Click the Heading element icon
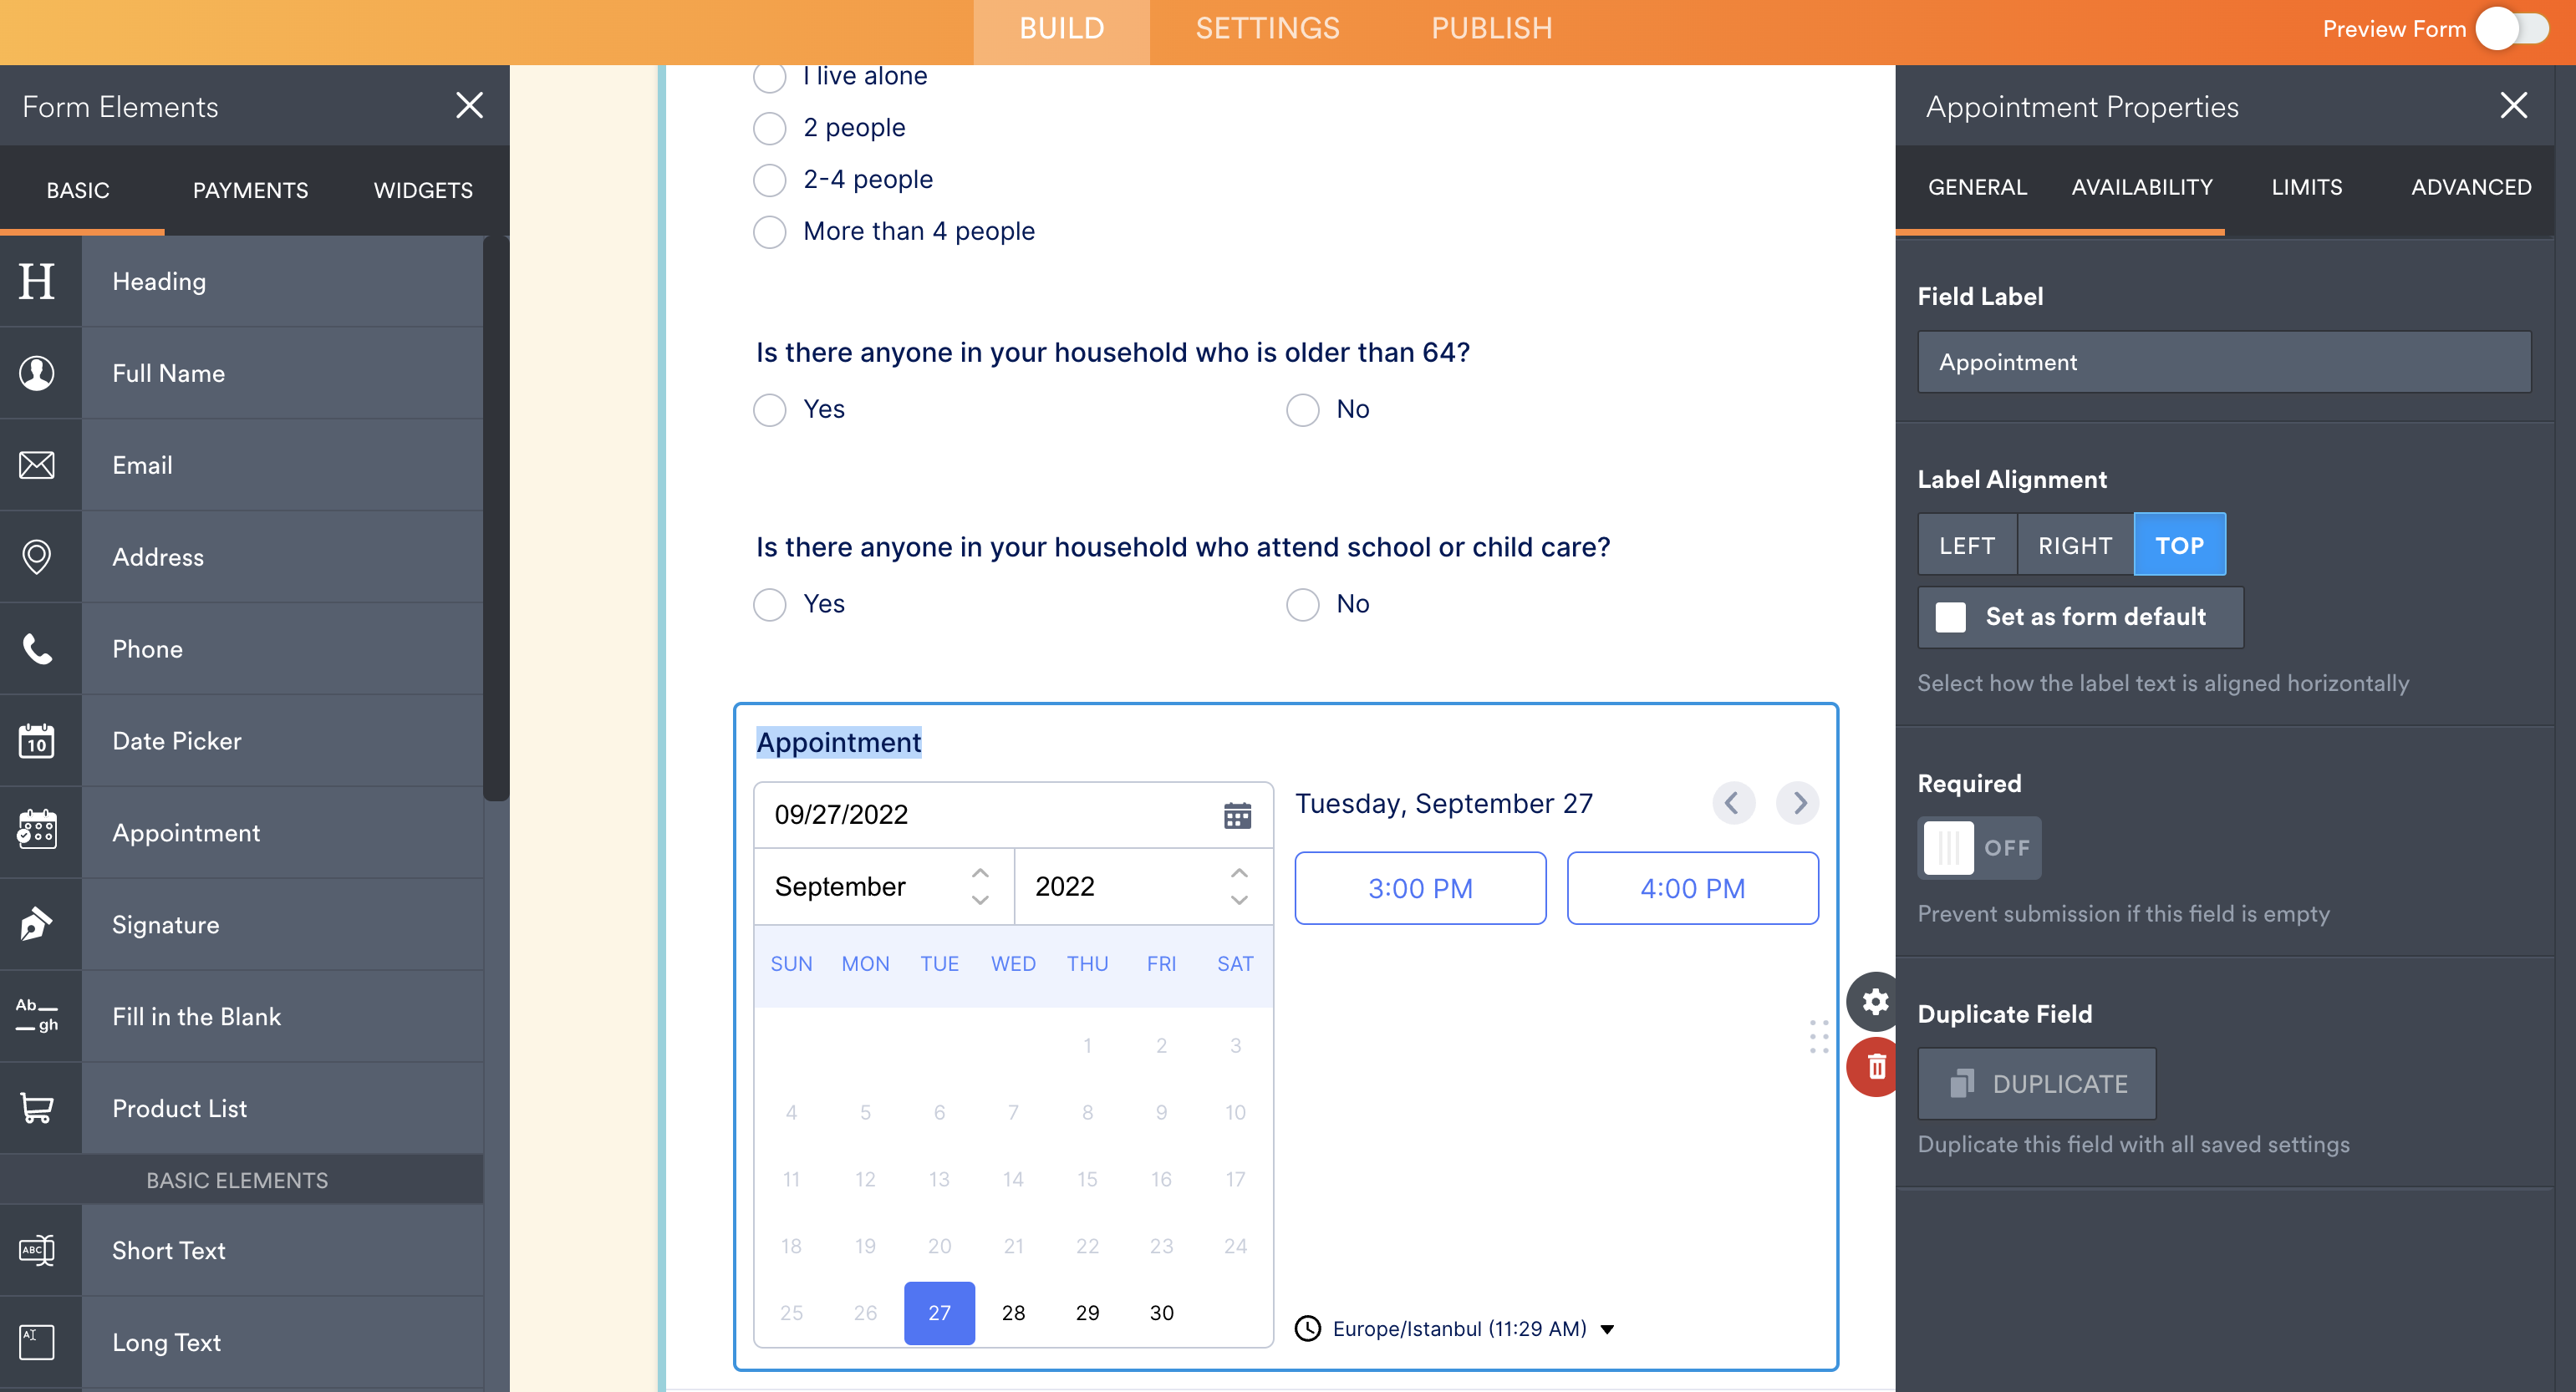Viewport: 2576px width, 1392px height. click(x=37, y=282)
